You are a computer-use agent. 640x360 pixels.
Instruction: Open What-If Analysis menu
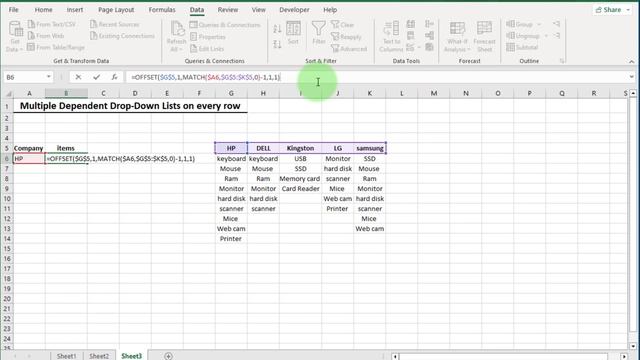[457, 37]
